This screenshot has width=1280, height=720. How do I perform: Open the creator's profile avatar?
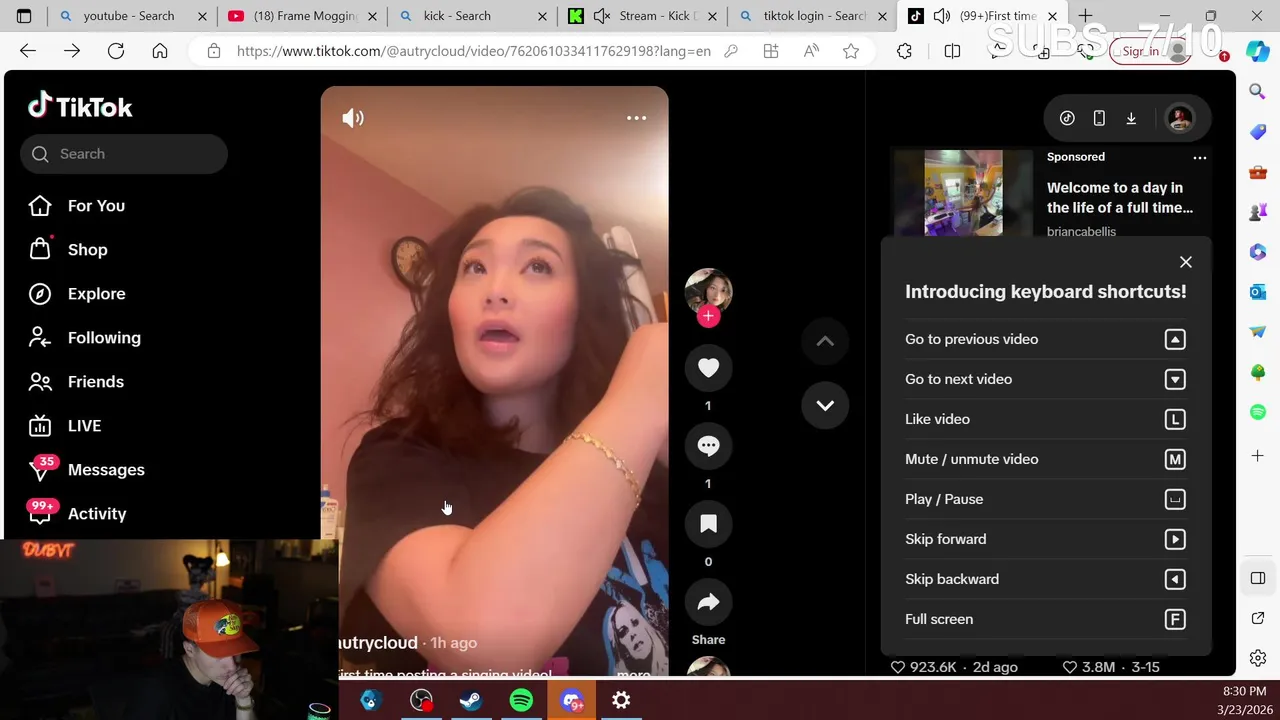point(708,292)
